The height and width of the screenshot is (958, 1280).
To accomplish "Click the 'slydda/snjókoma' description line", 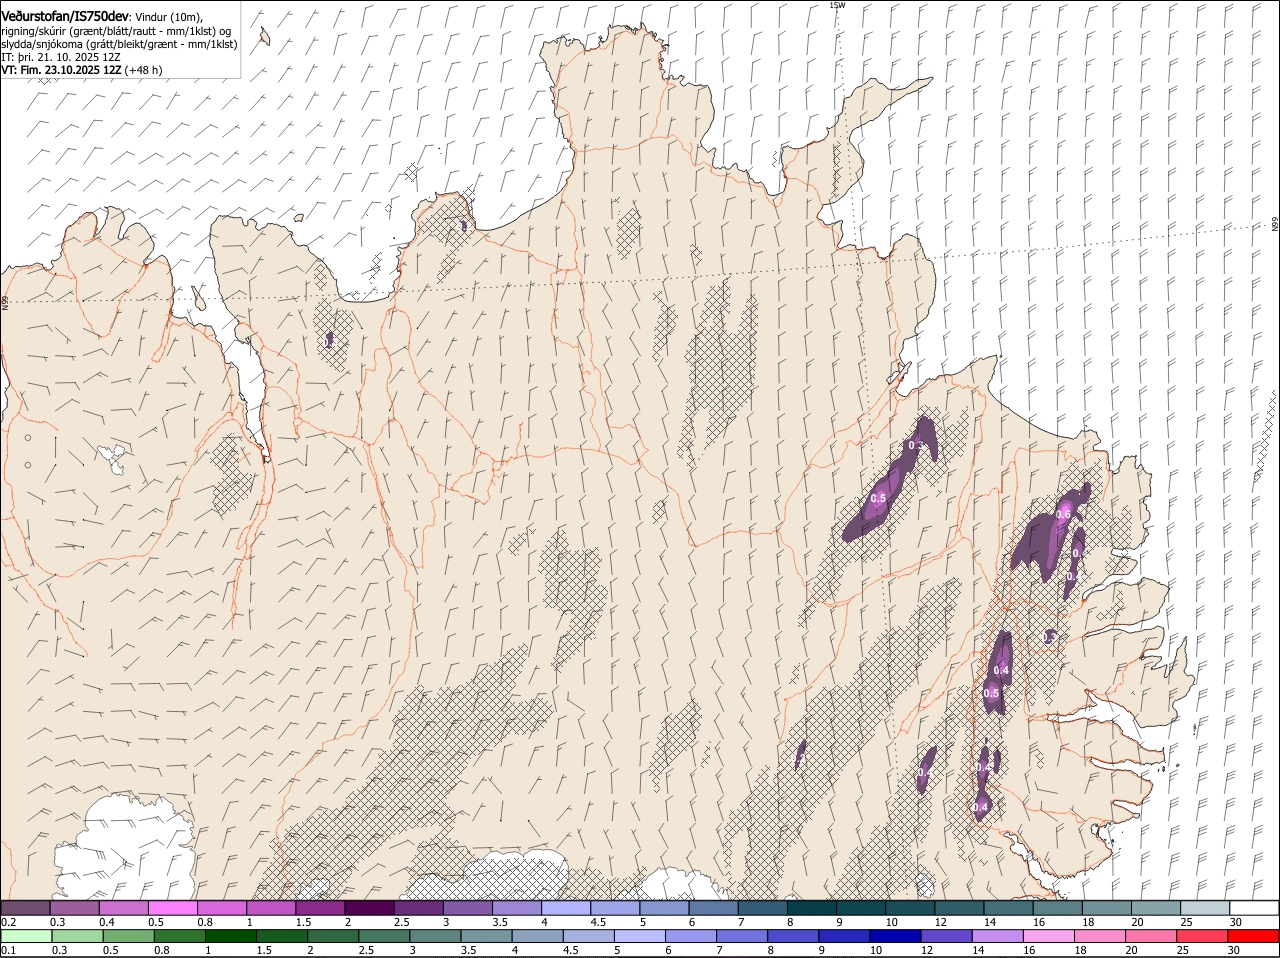I will (x=119, y=44).
